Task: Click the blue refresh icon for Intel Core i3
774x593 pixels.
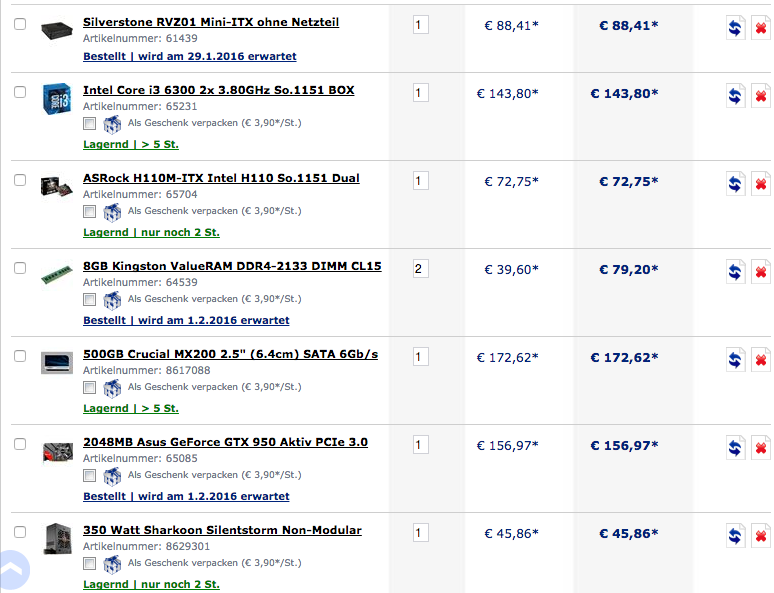Action: 735,96
